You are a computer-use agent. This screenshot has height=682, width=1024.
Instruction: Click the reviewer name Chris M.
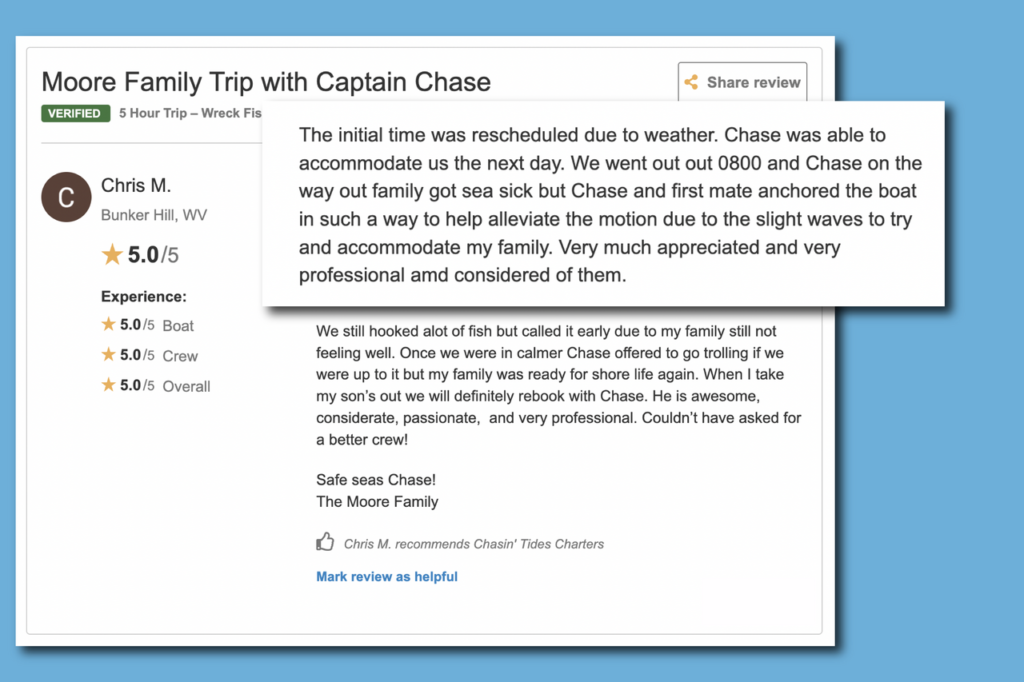tap(136, 186)
